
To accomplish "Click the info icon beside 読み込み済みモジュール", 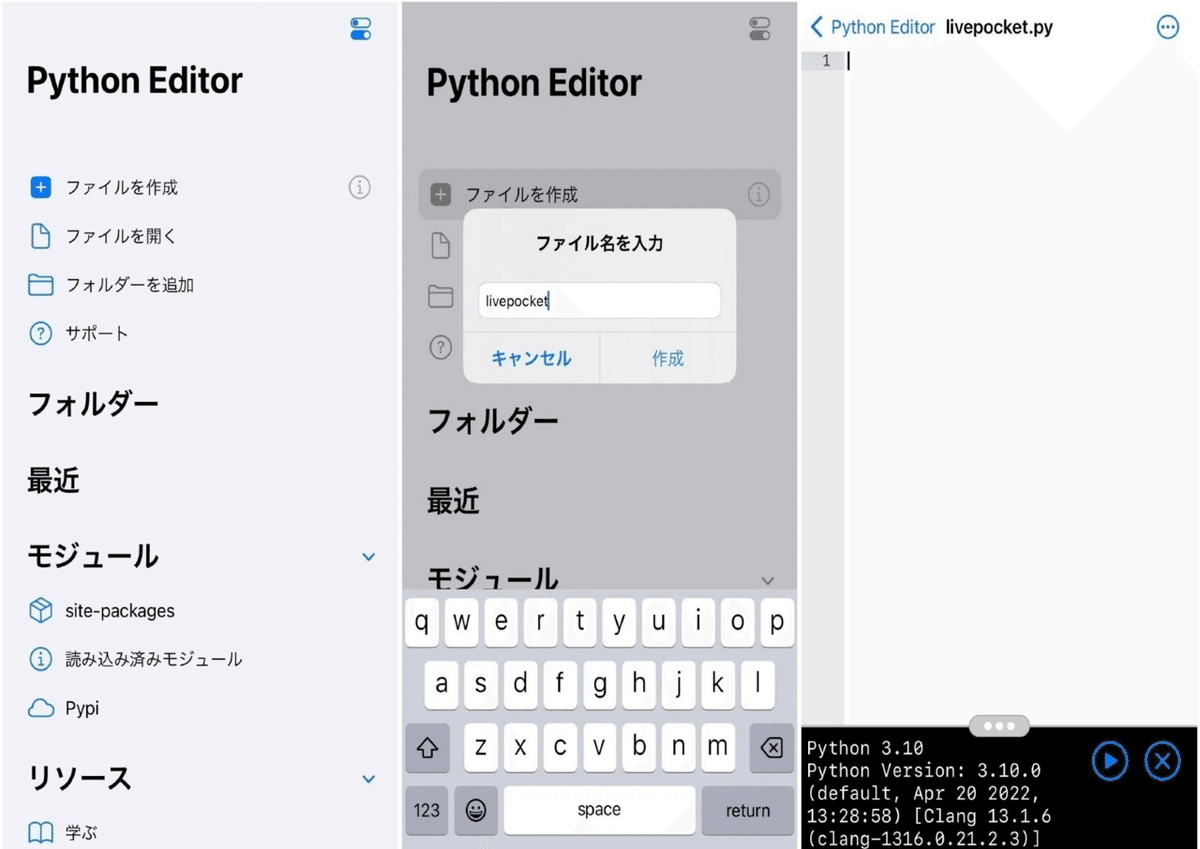I will [41, 659].
